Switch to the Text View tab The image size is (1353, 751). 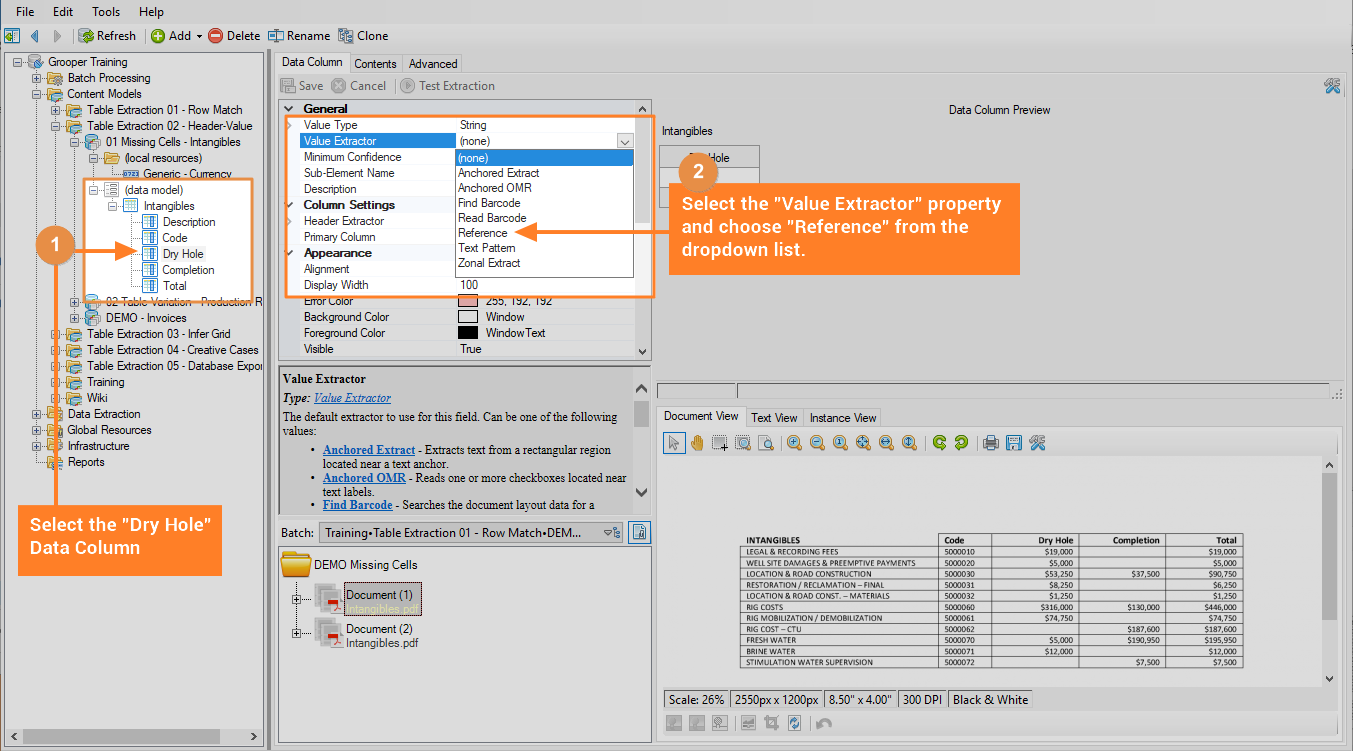[774, 418]
